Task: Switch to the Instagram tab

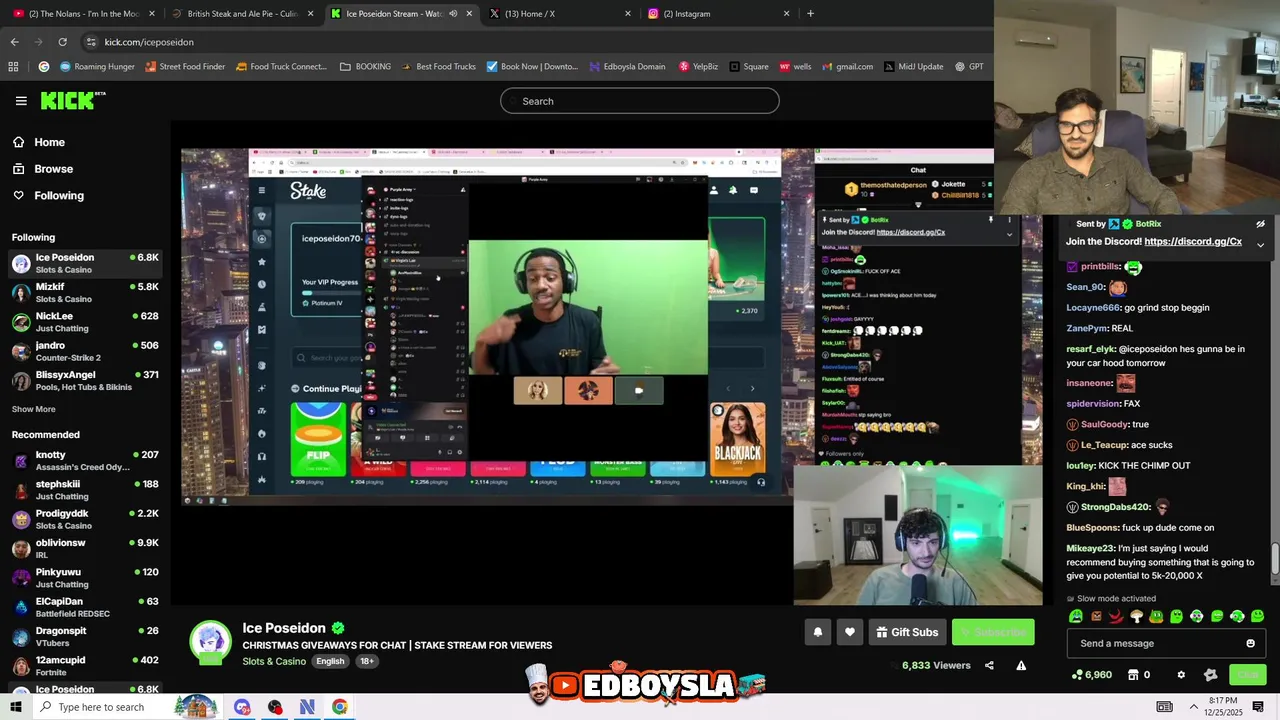Action: click(x=718, y=14)
